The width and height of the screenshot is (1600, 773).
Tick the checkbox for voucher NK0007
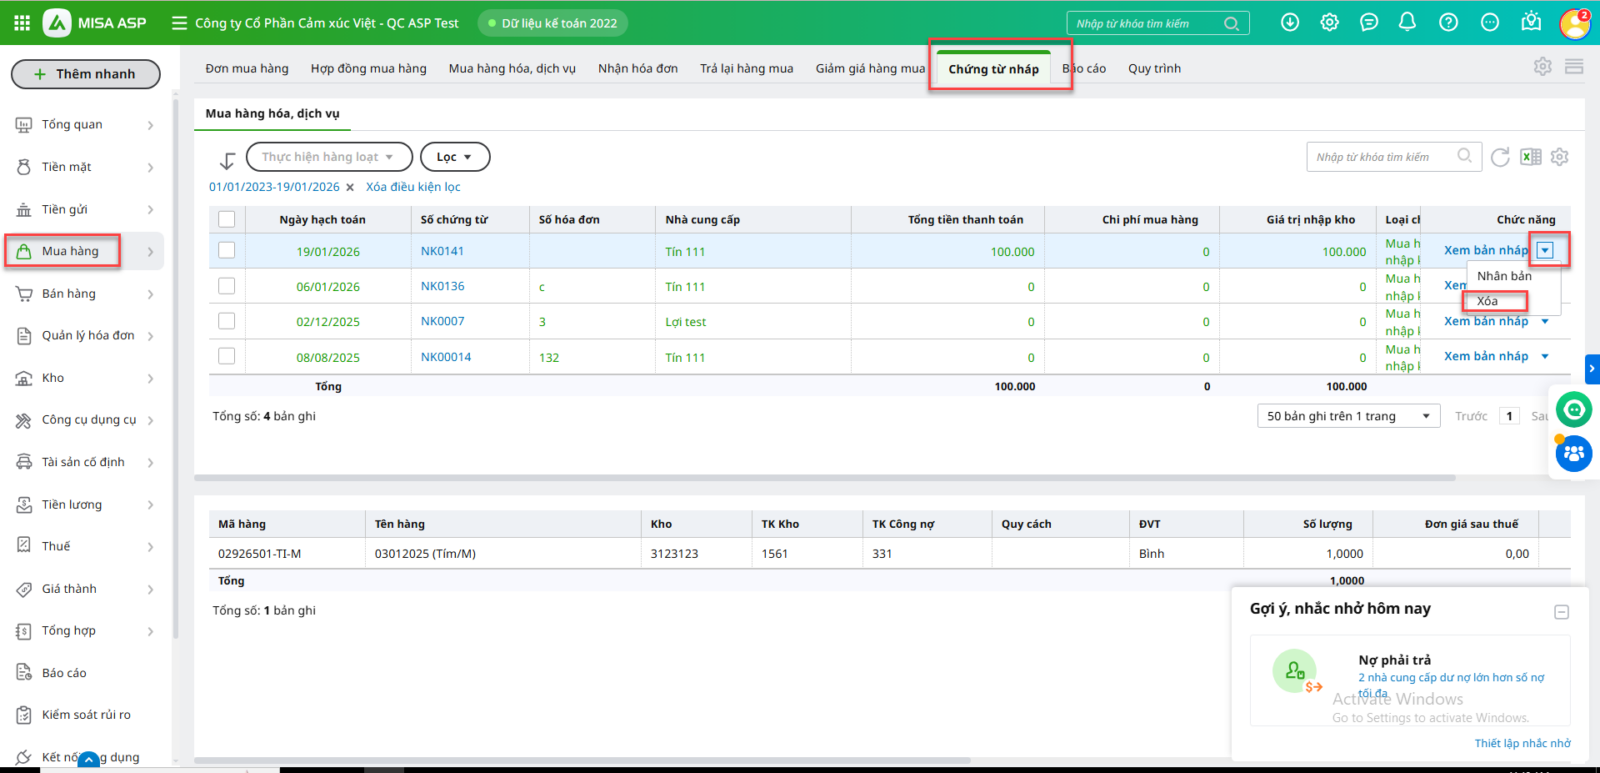tap(227, 321)
